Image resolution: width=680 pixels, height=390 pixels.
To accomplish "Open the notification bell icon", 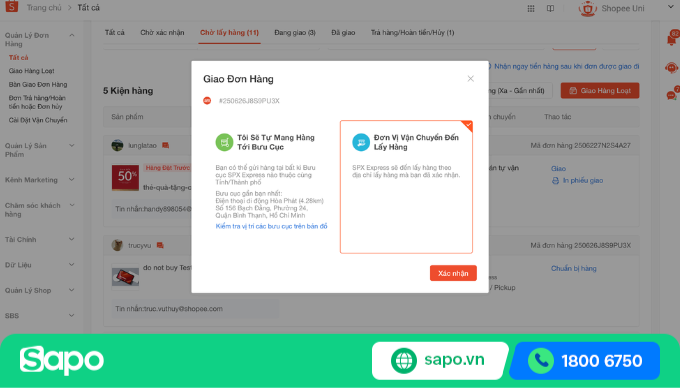I will pos(672,39).
